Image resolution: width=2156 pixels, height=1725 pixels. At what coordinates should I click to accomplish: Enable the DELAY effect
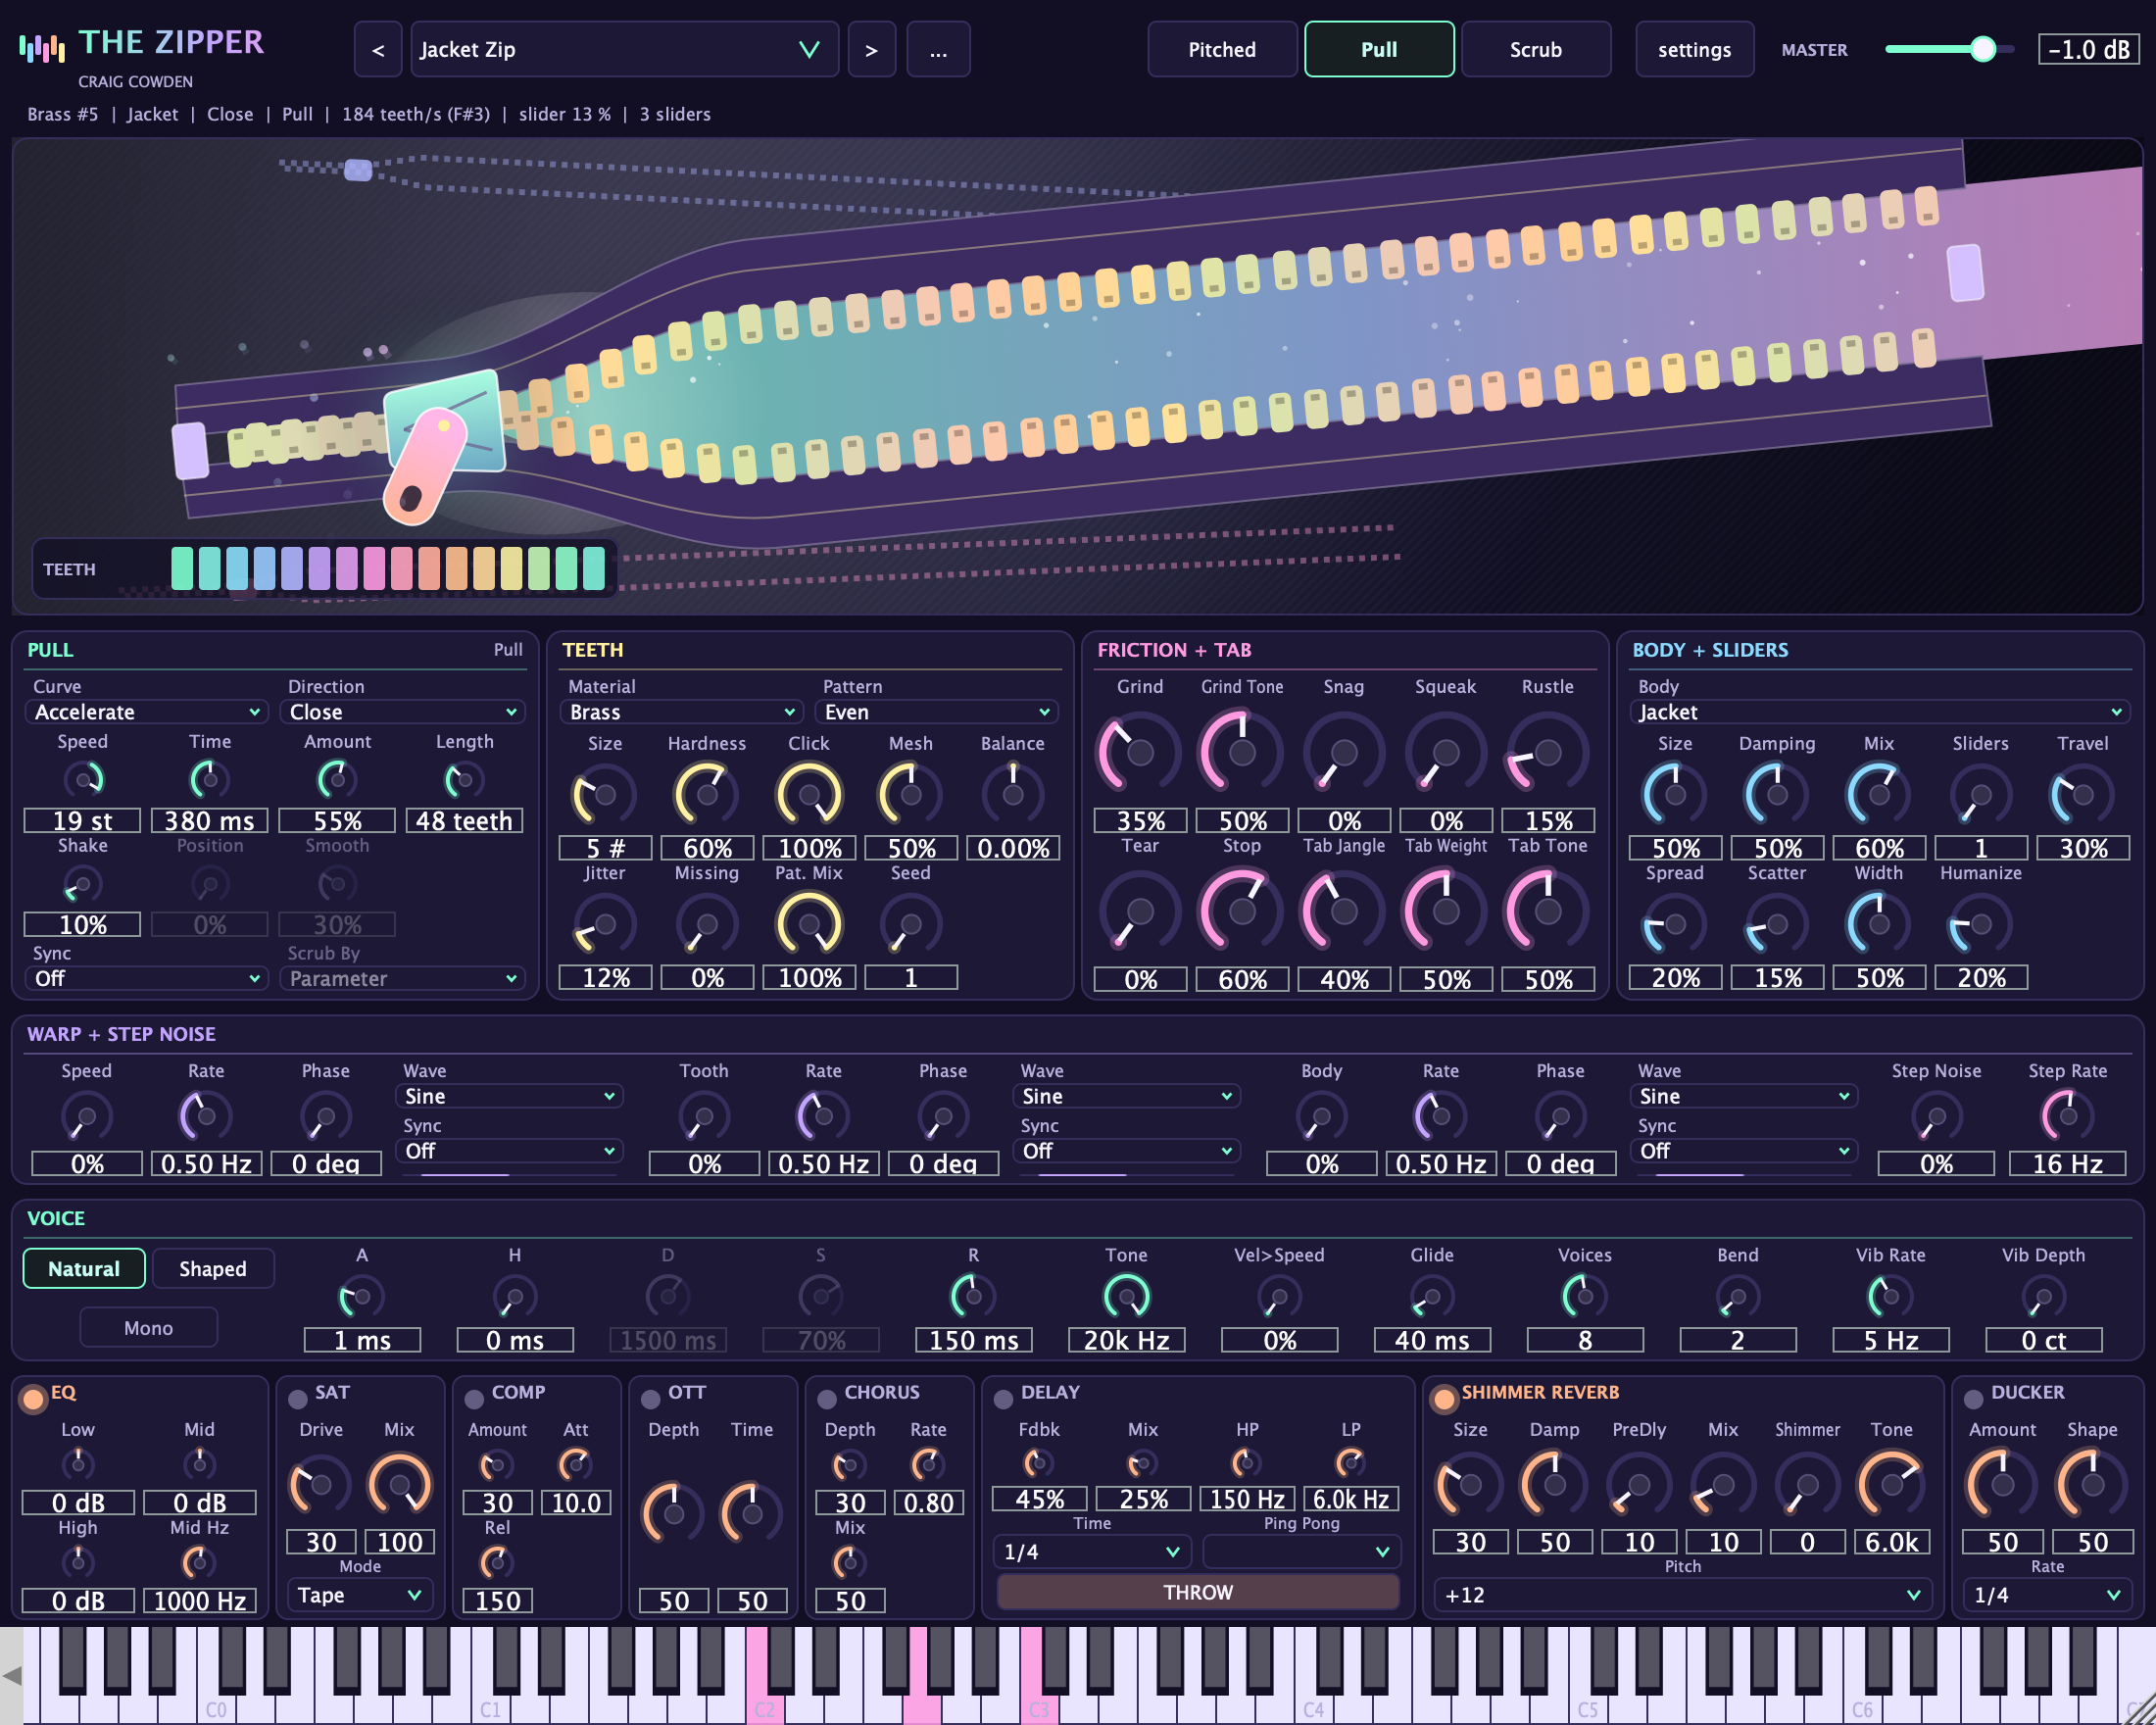coord(1003,1398)
